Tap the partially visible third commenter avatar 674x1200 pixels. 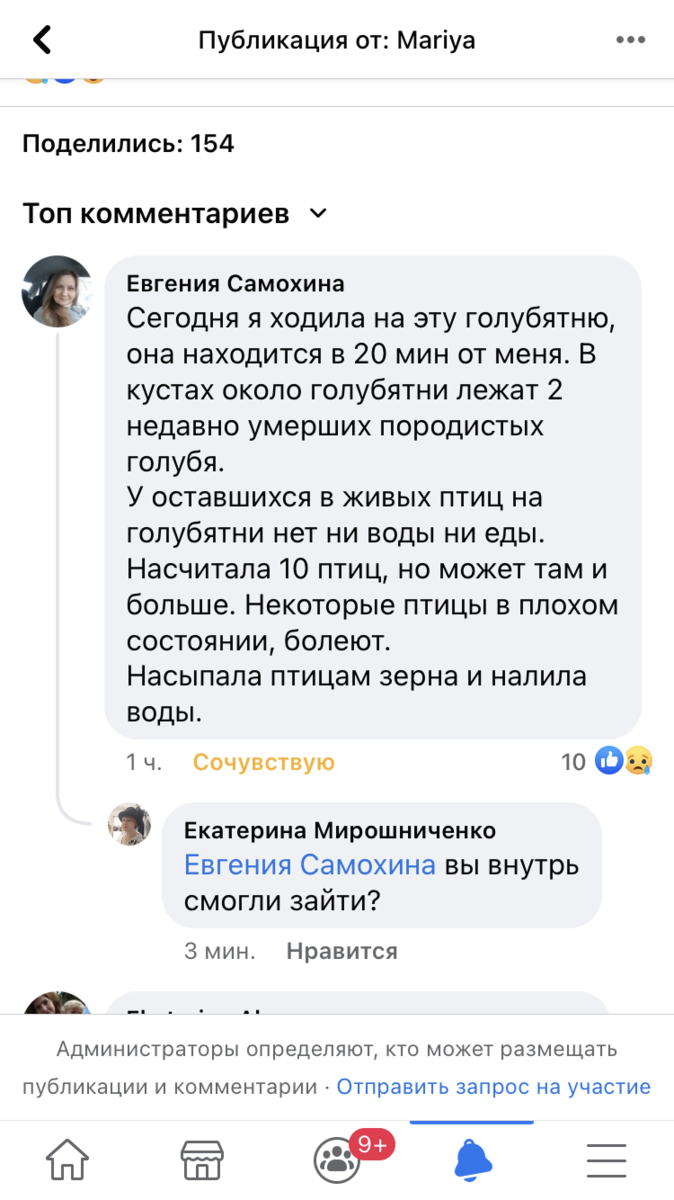[57, 1004]
